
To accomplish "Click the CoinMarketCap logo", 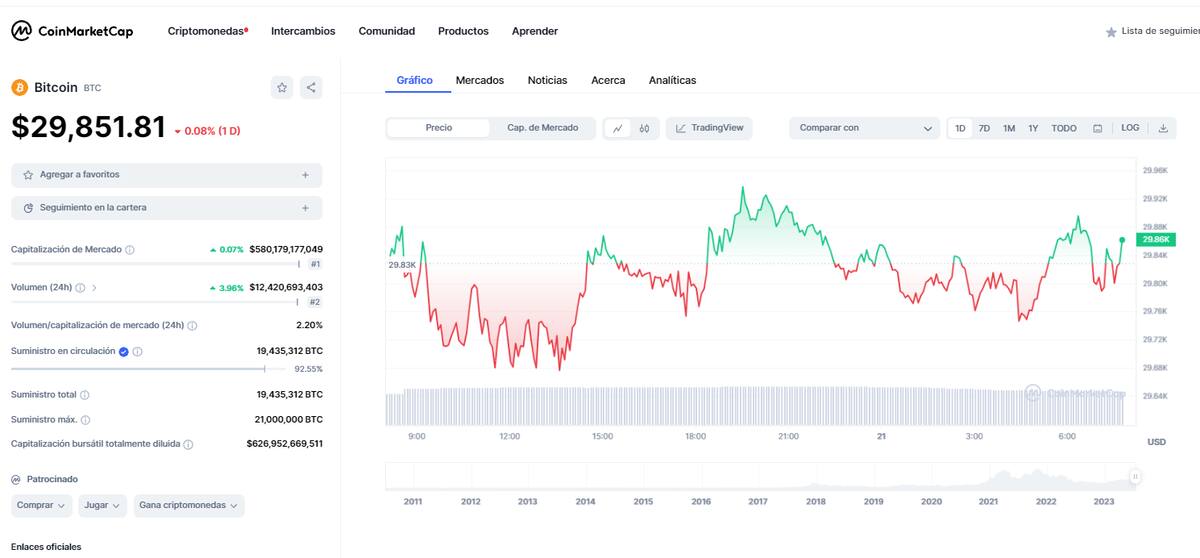I will pos(72,31).
